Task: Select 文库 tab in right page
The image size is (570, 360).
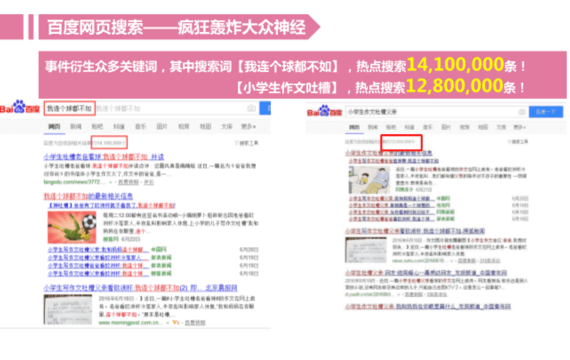Action: click(501, 127)
